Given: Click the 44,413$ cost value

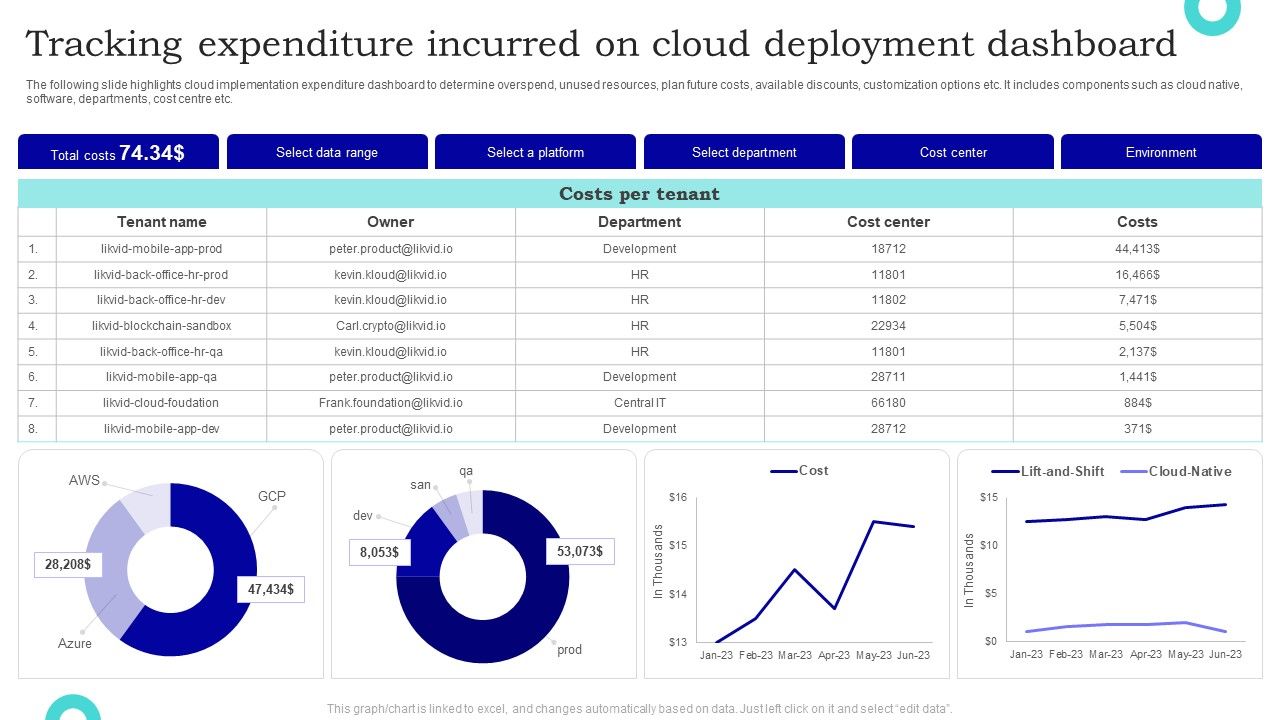Looking at the screenshot, I should tap(1137, 249).
